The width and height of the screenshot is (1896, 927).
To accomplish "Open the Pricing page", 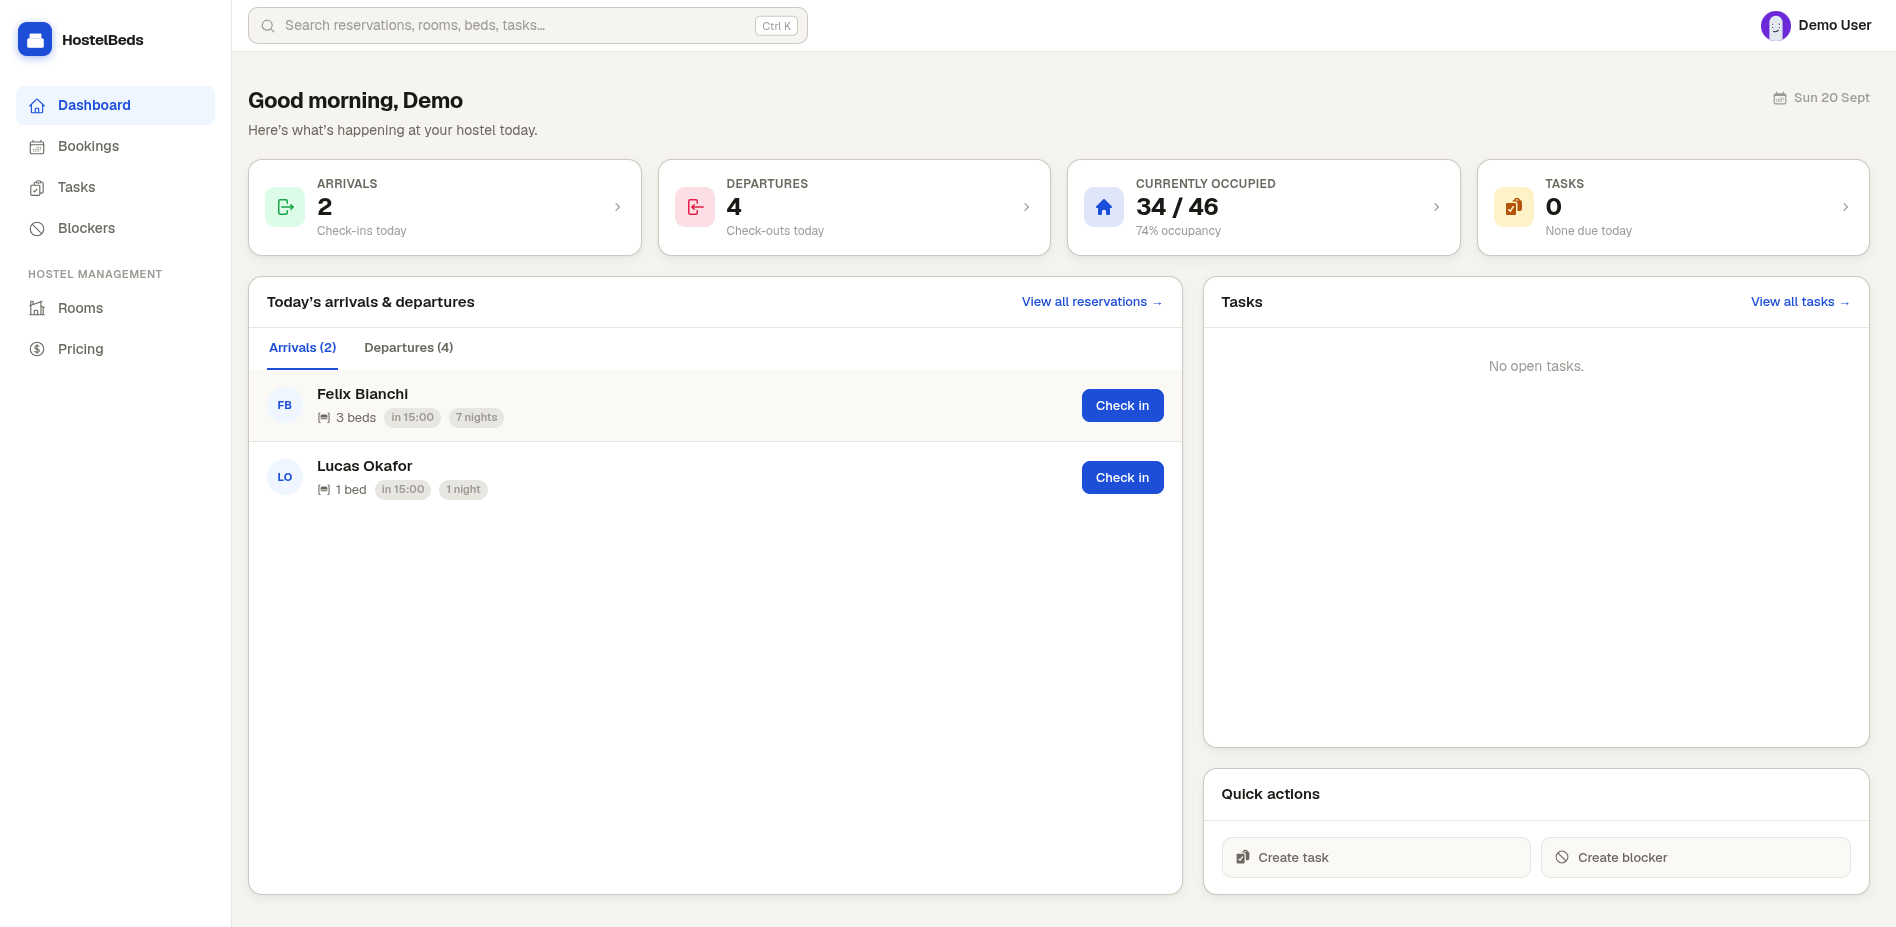I will pyautogui.click(x=115, y=349).
